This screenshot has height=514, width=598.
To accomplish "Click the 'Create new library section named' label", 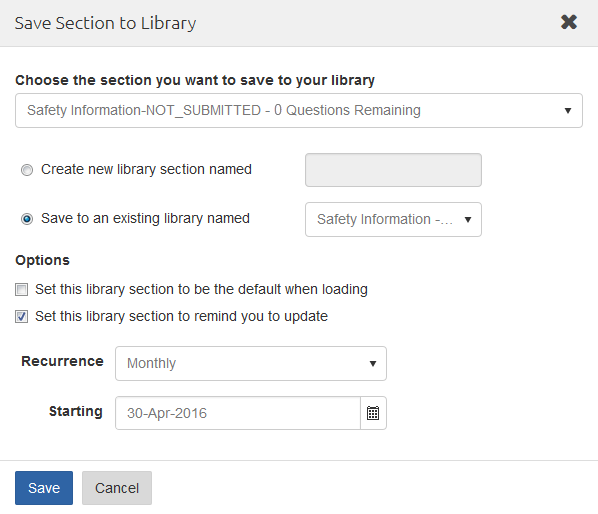I will pos(146,169).
